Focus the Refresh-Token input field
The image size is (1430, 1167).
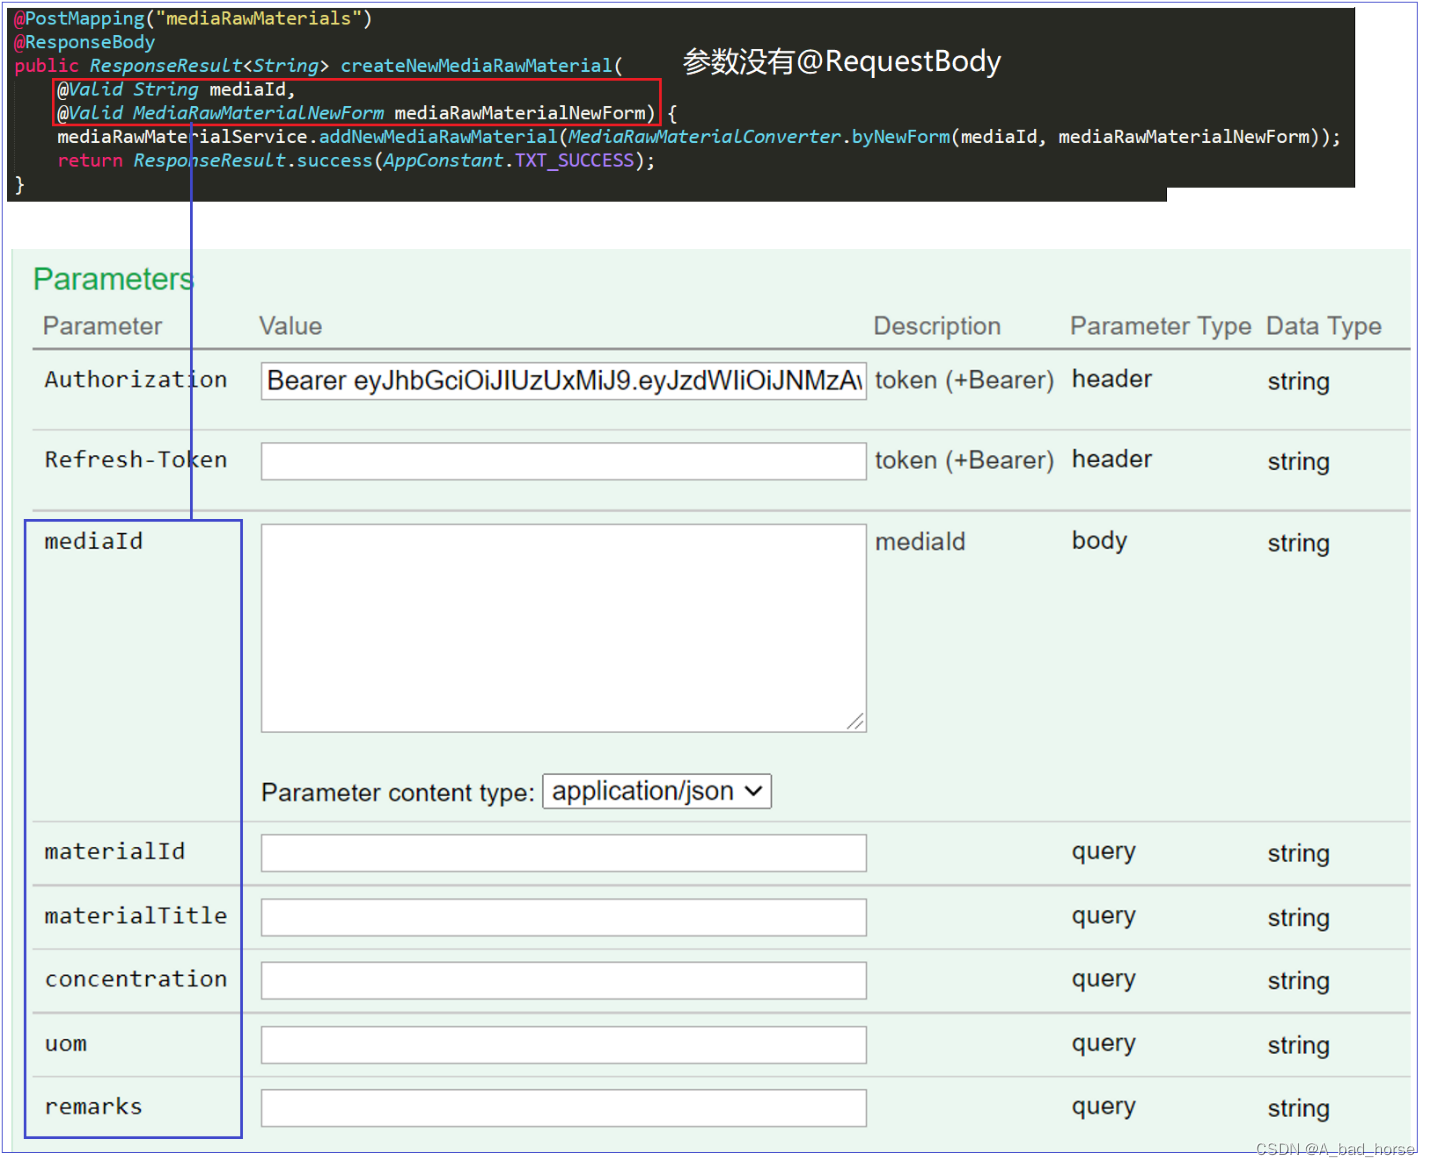[563, 461]
